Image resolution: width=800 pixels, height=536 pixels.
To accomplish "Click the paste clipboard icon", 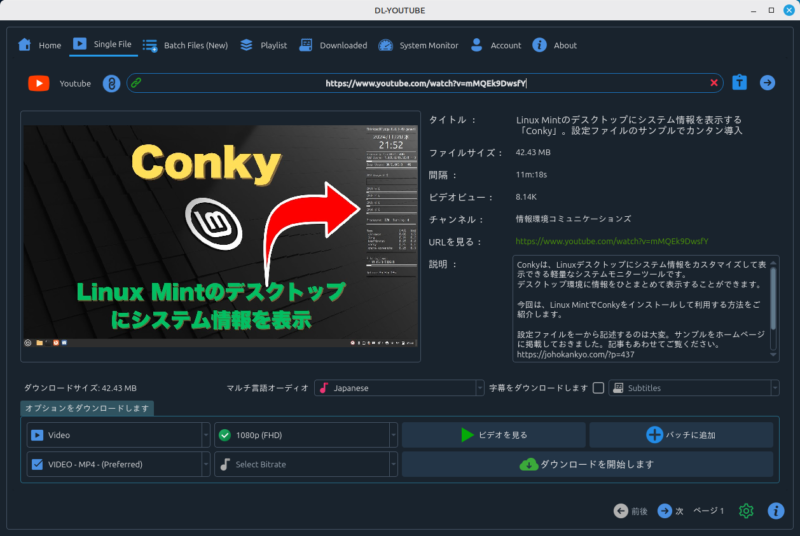I will (x=740, y=83).
